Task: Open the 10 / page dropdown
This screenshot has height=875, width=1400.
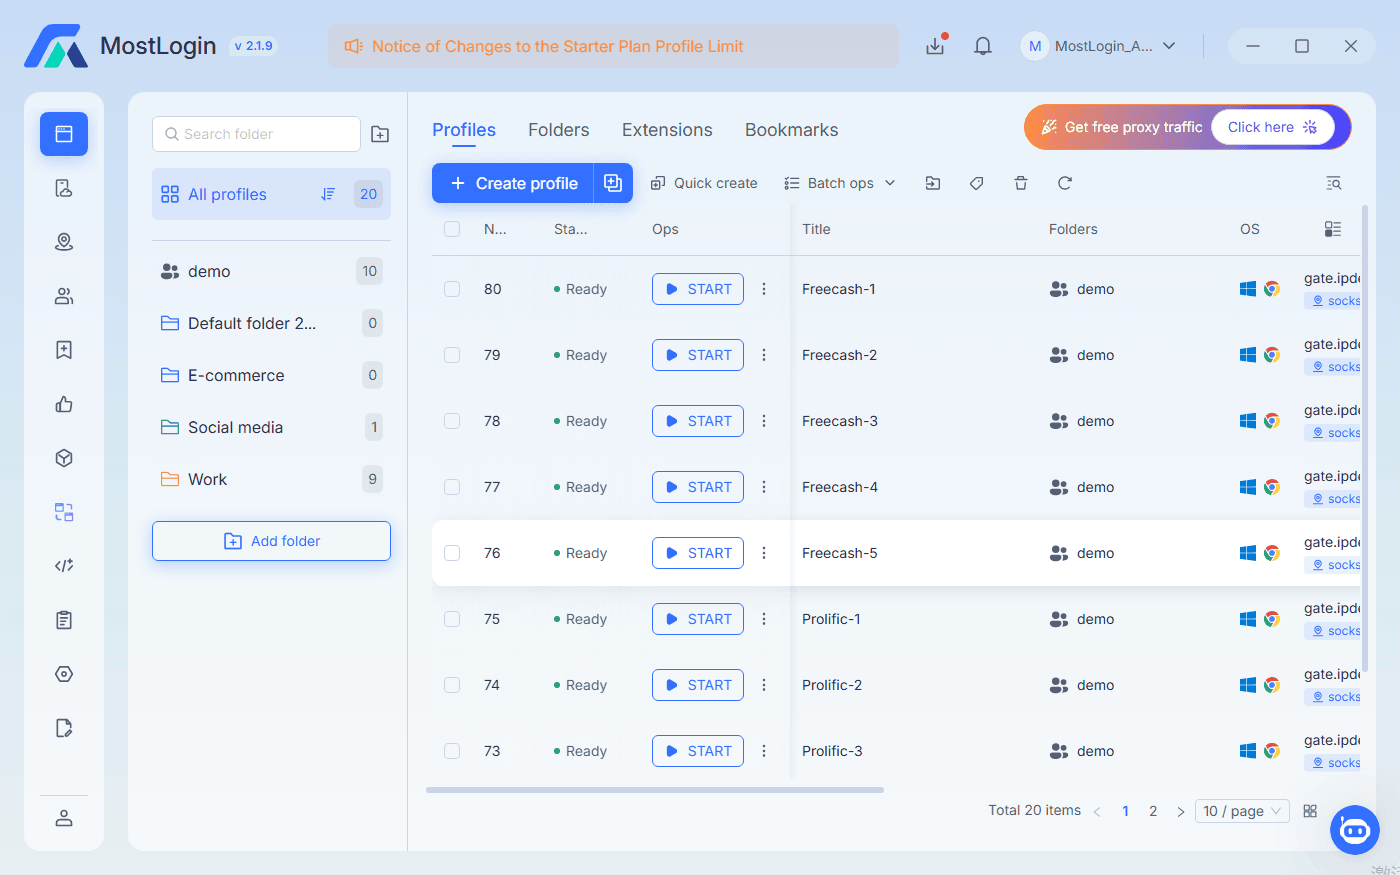Action: tap(1242, 811)
